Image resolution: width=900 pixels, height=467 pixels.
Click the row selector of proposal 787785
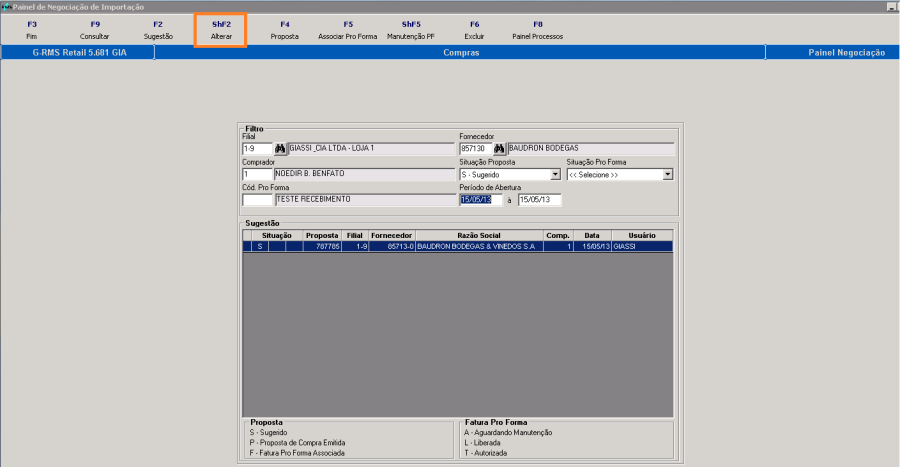[247, 246]
